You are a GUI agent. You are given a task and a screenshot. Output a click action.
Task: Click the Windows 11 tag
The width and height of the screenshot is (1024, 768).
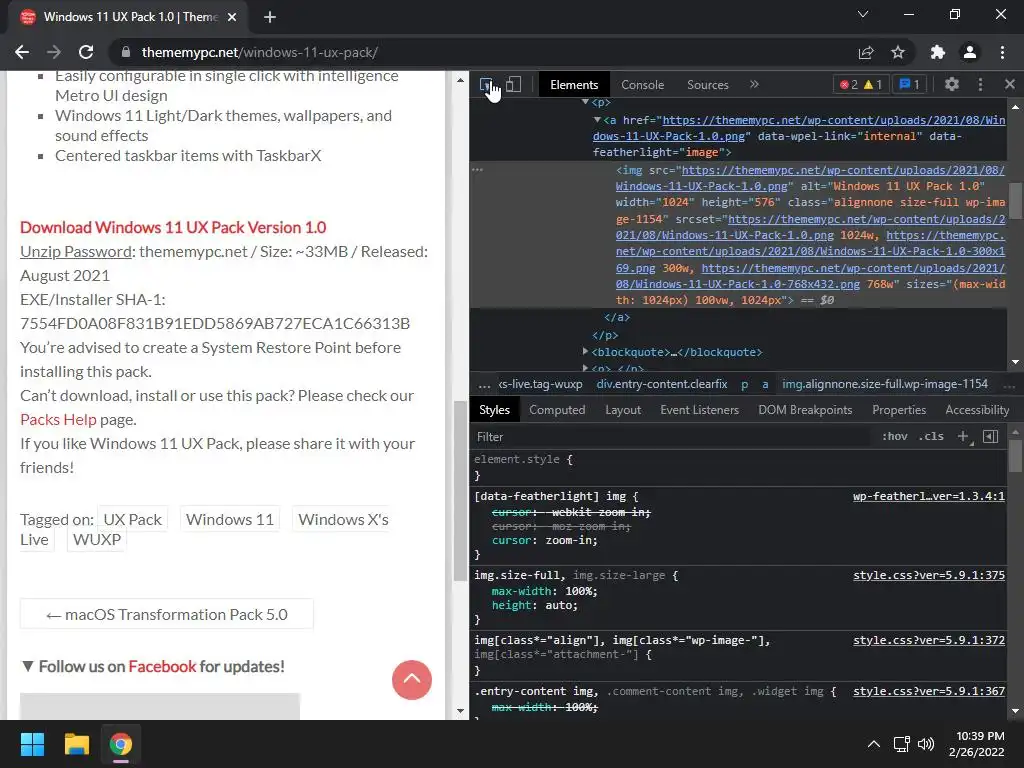[x=230, y=519]
